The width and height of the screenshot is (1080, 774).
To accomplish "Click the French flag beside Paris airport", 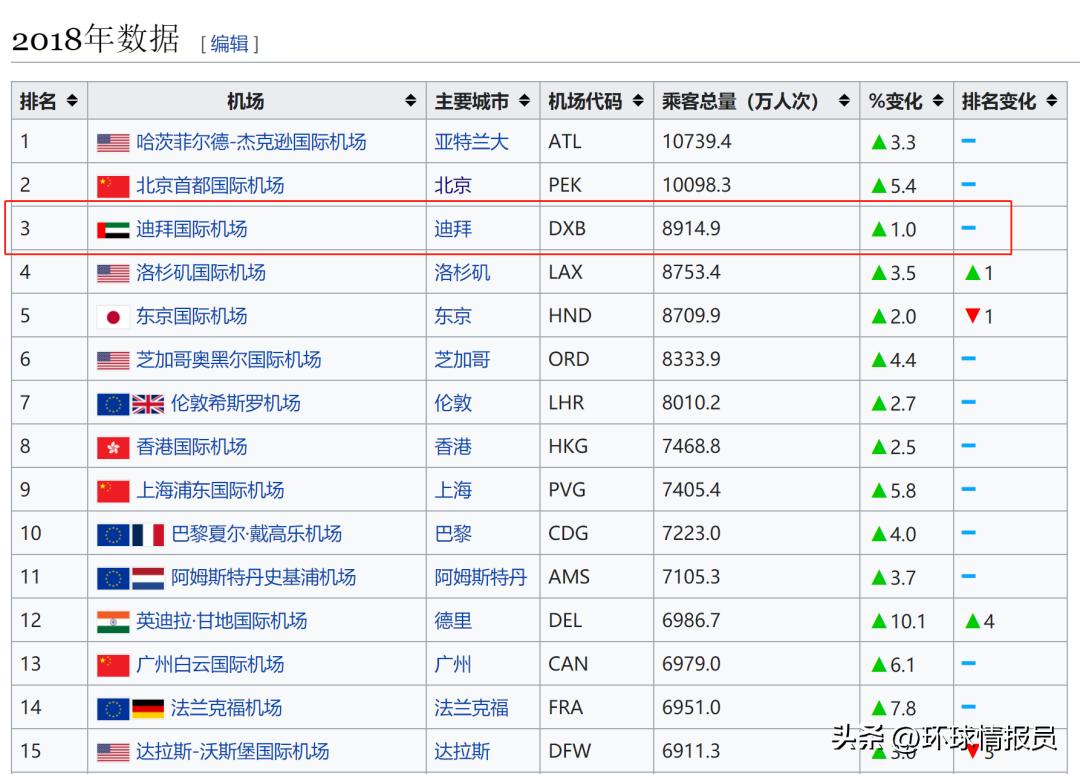I will (x=148, y=534).
